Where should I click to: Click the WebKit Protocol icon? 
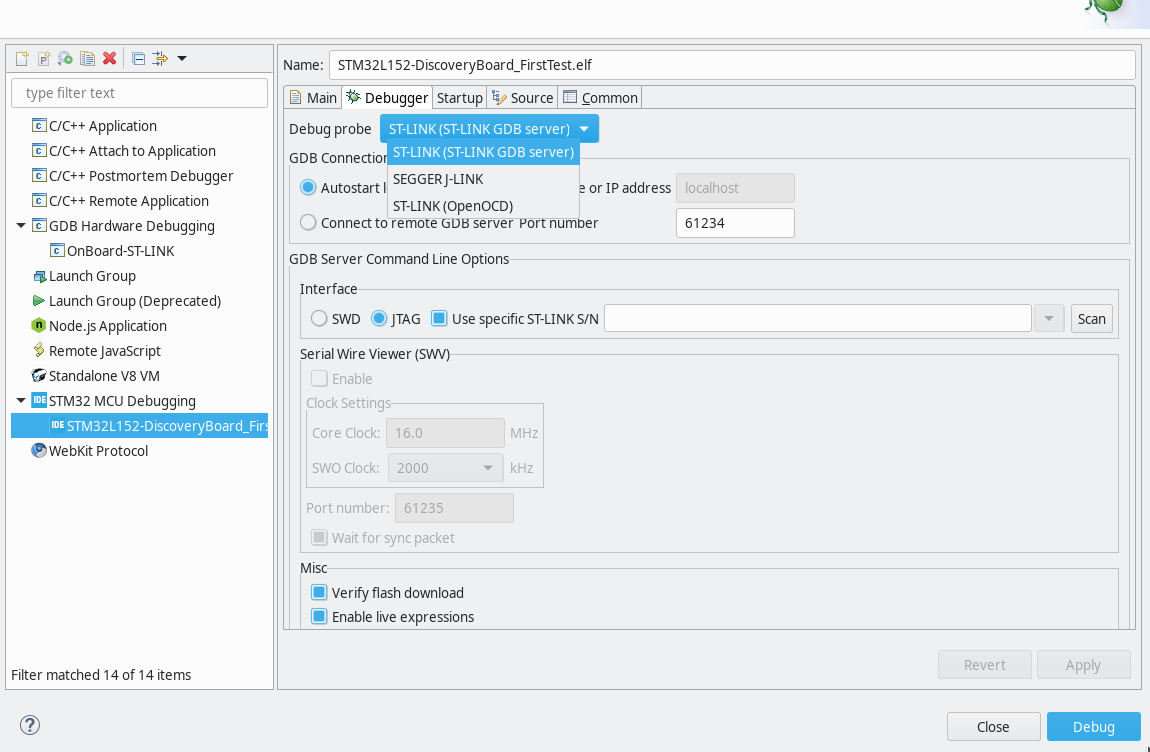point(40,450)
